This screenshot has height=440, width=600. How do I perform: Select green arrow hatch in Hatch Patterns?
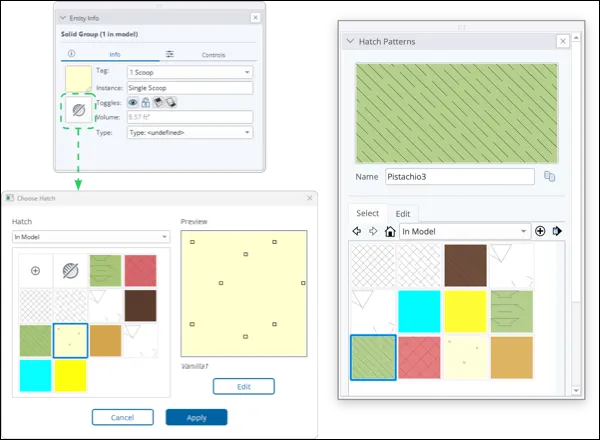pos(512,311)
